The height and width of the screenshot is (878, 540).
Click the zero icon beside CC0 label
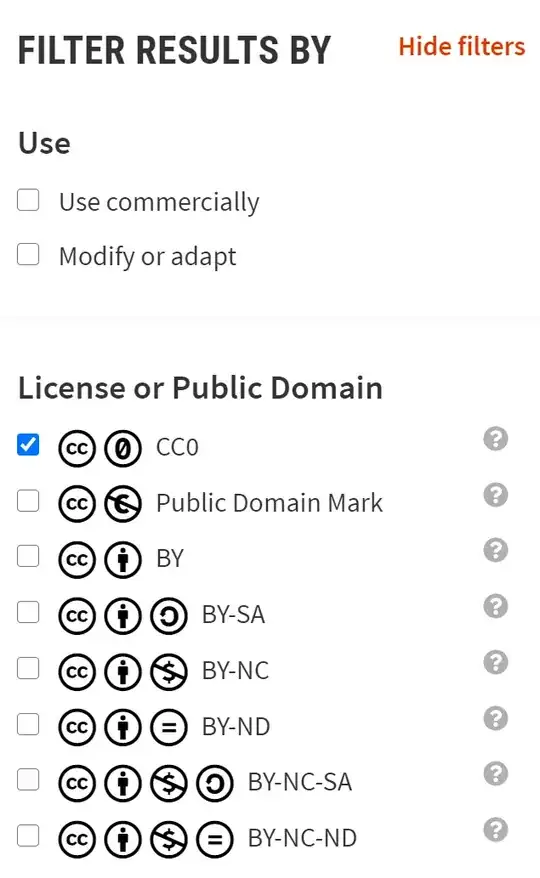pos(123,448)
